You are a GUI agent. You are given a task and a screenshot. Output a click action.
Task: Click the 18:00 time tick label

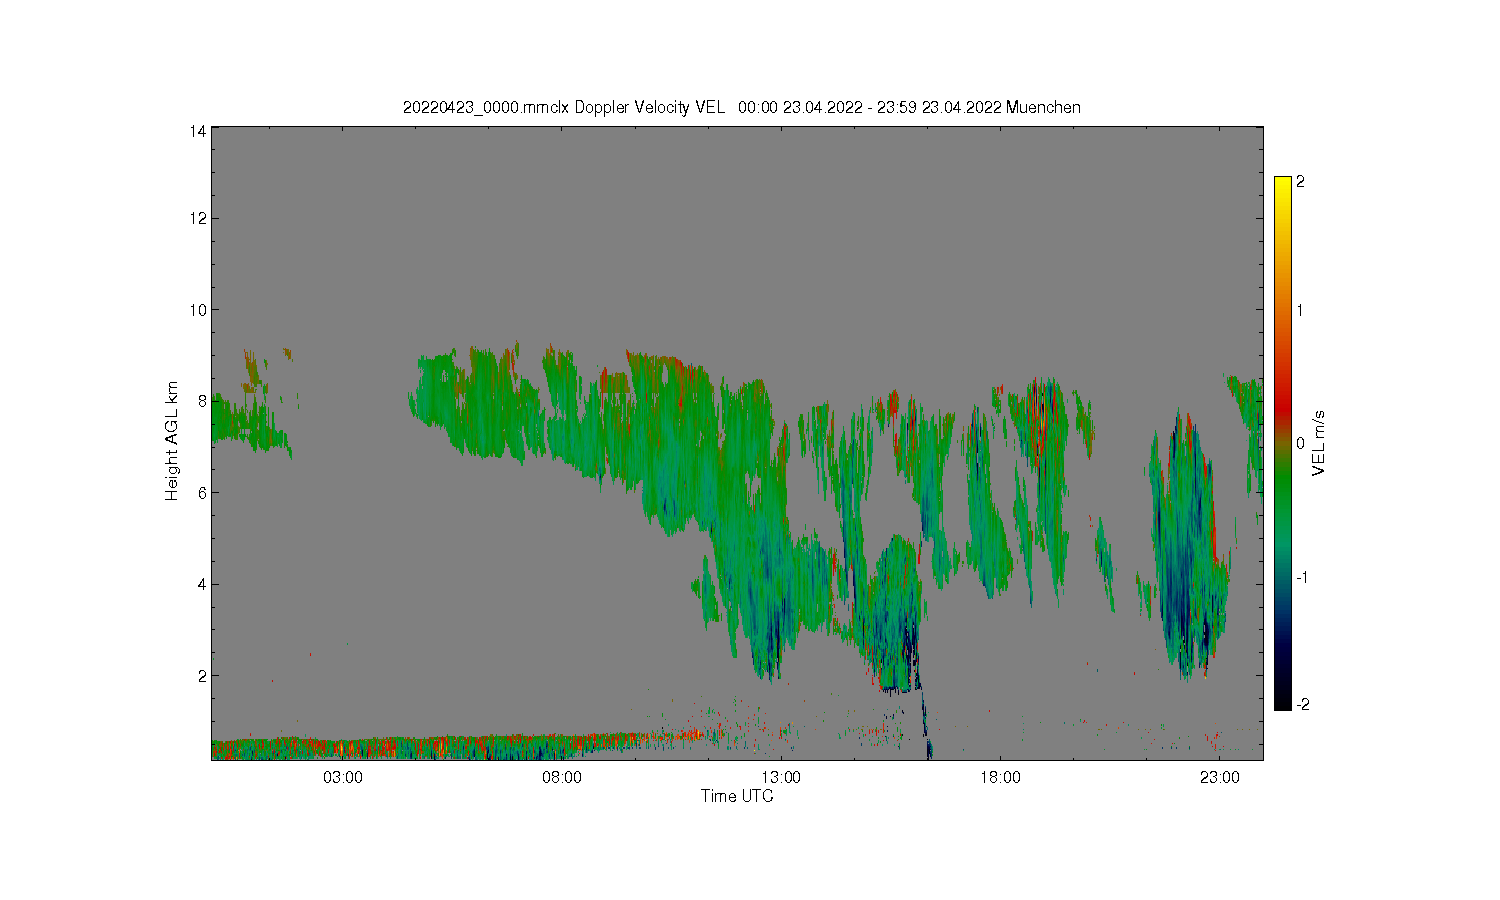coord(1000,778)
